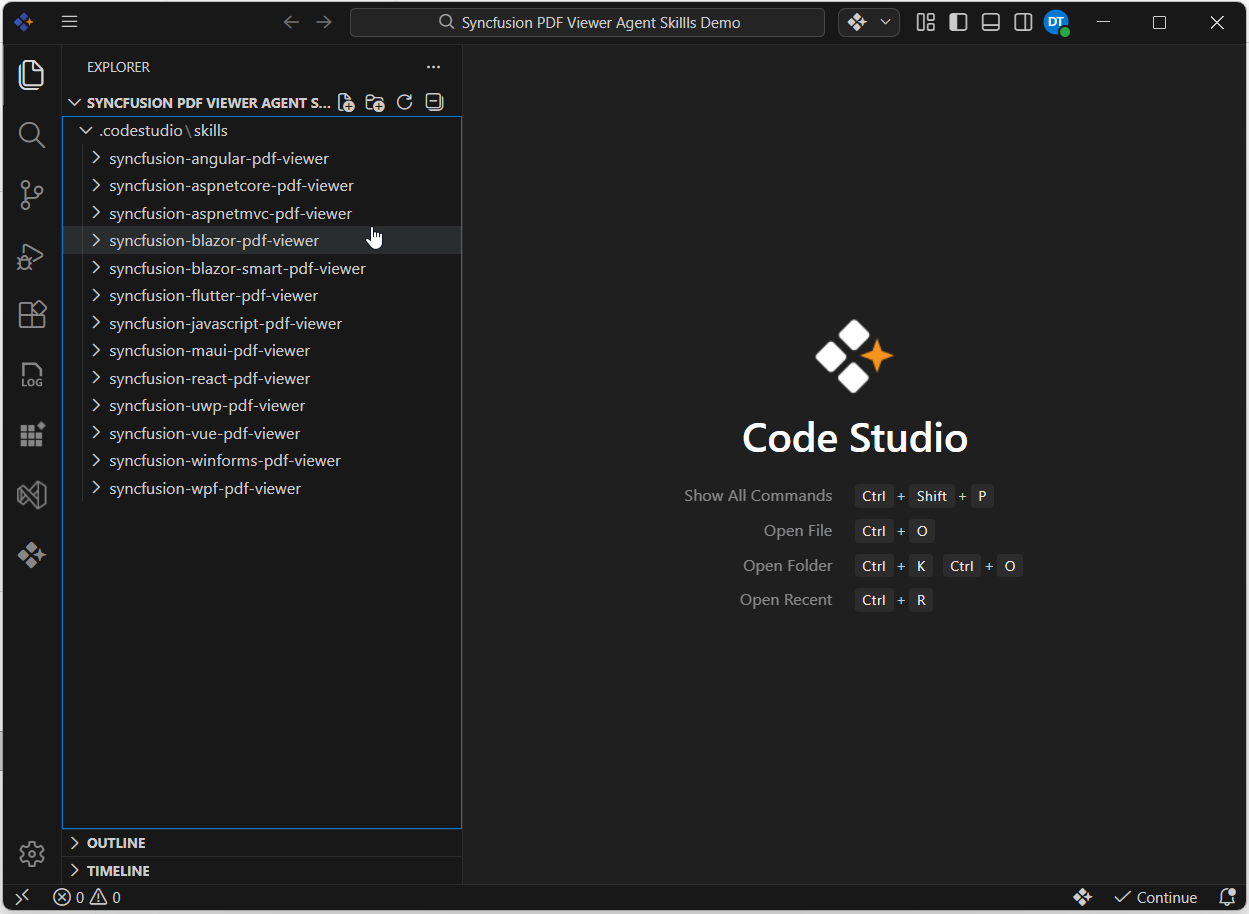This screenshot has width=1249, height=914.
Task: Click the Open File label
Action: coord(798,531)
